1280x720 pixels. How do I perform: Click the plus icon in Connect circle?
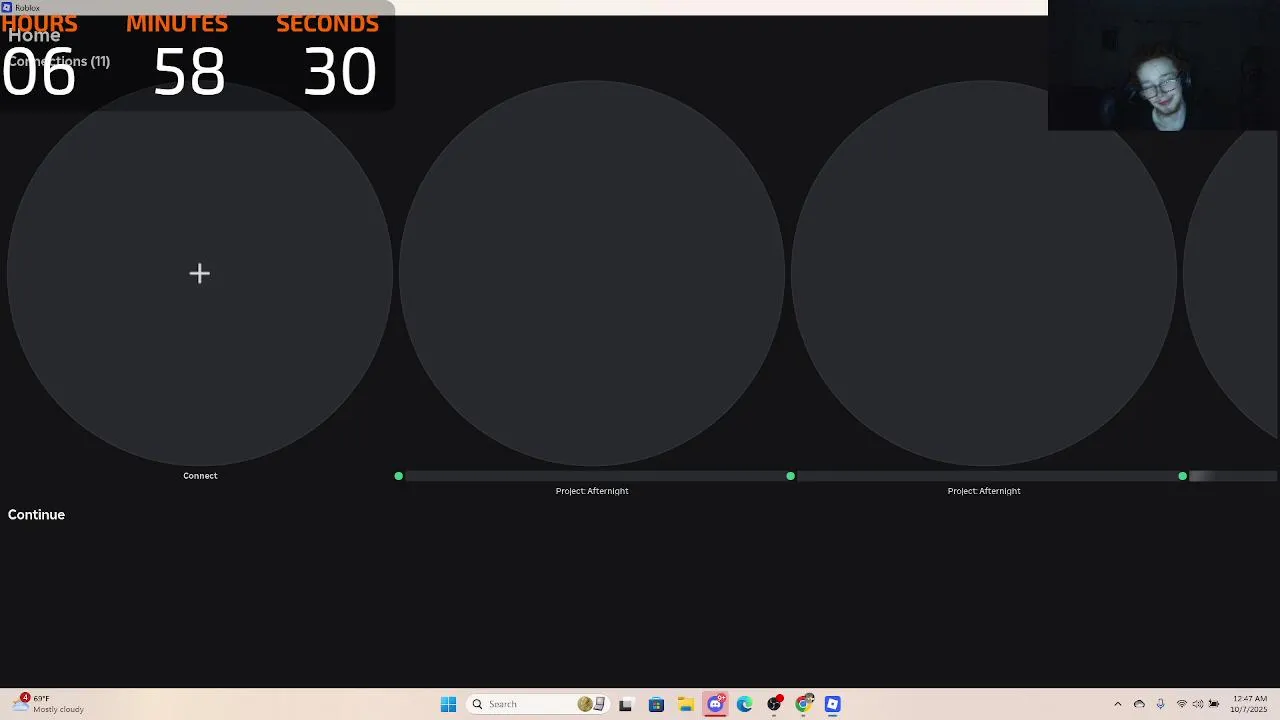pos(199,273)
